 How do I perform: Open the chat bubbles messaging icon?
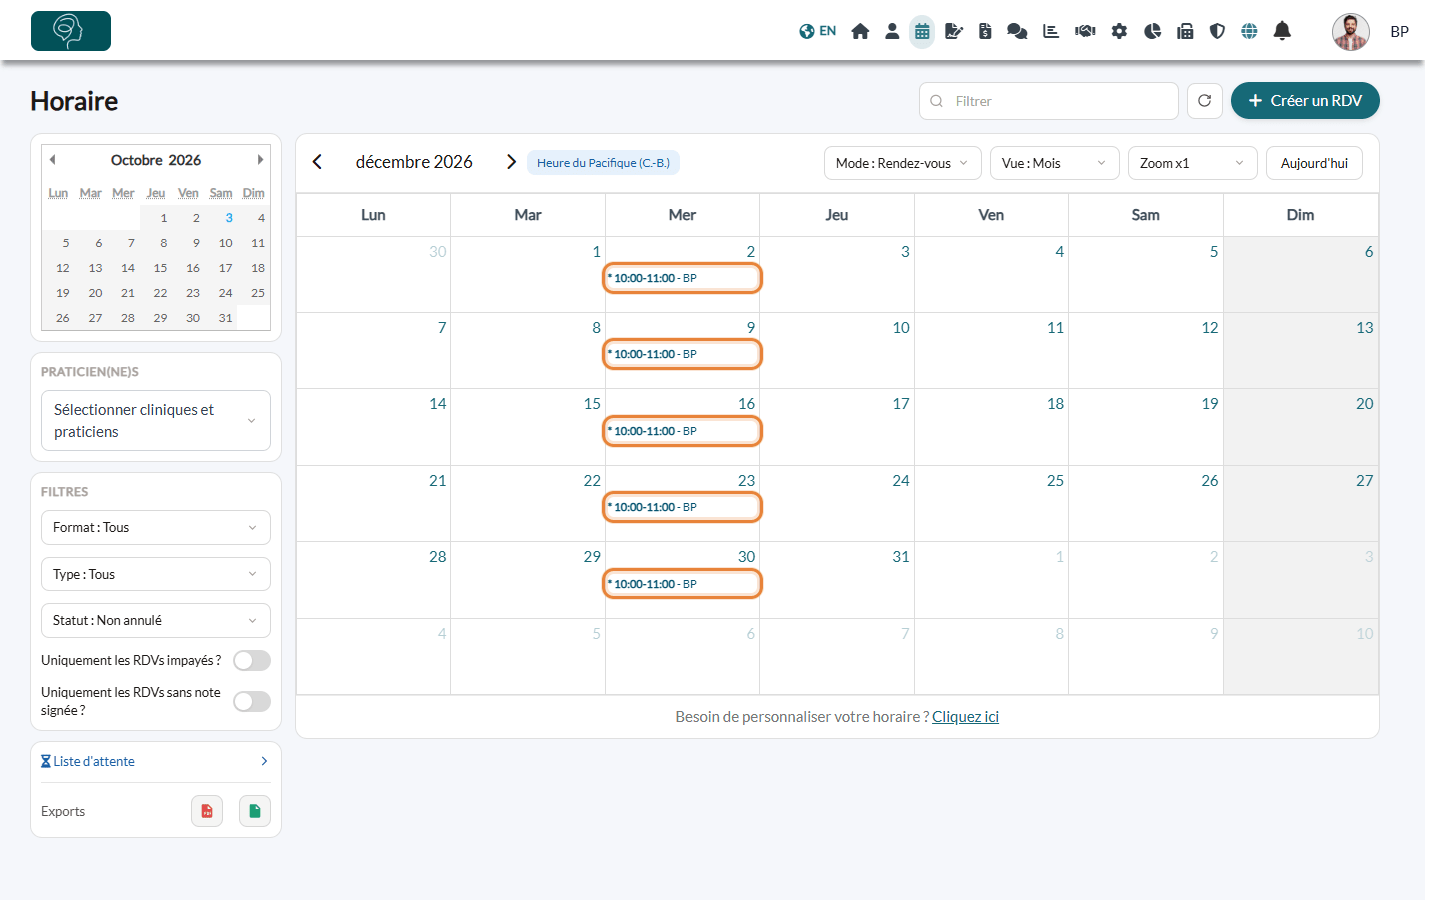pos(1017,31)
